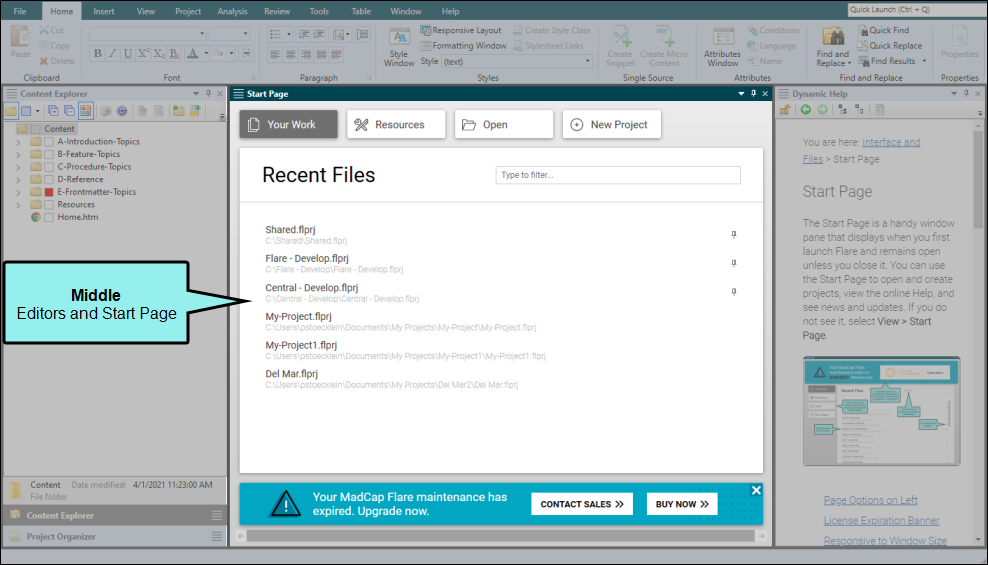Open the Style (text) dropdown

[588, 62]
